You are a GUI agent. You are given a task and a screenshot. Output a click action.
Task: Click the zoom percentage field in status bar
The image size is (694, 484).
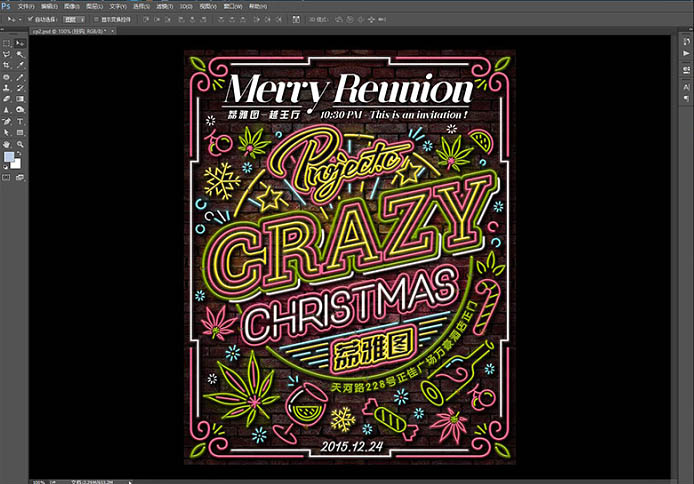(39, 480)
